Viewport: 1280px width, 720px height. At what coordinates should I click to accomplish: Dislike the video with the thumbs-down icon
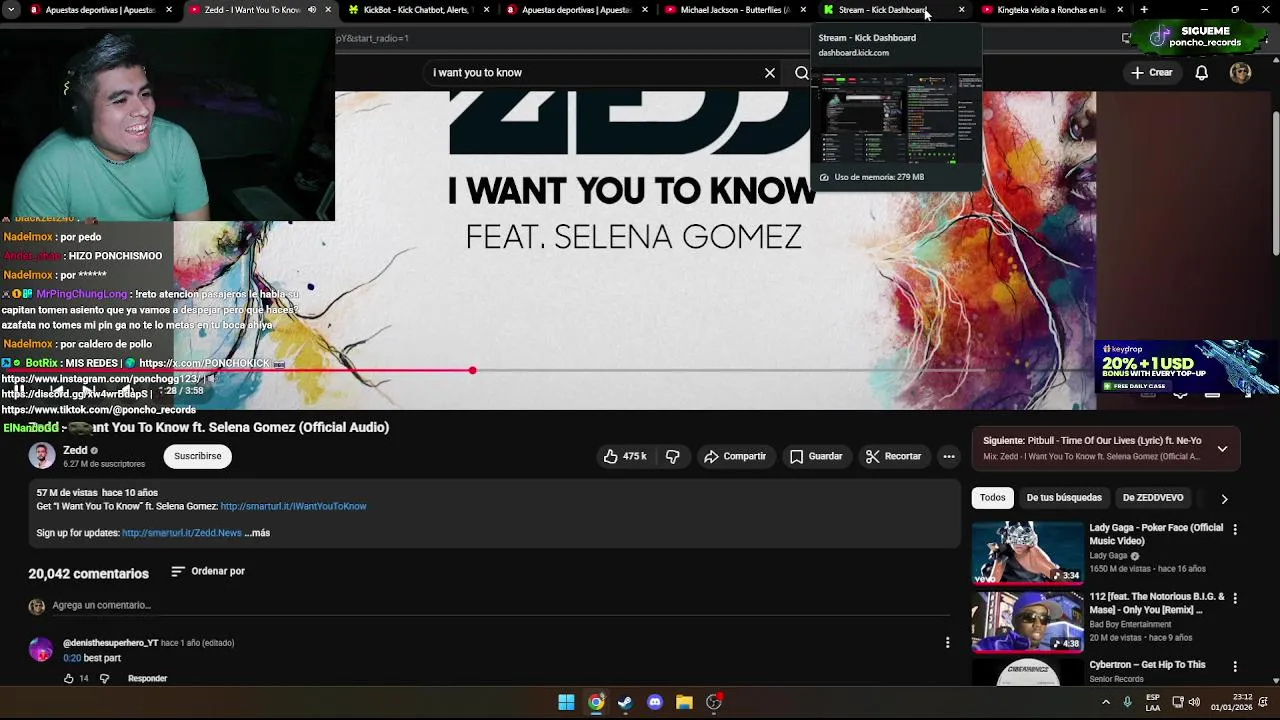point(673,456)
